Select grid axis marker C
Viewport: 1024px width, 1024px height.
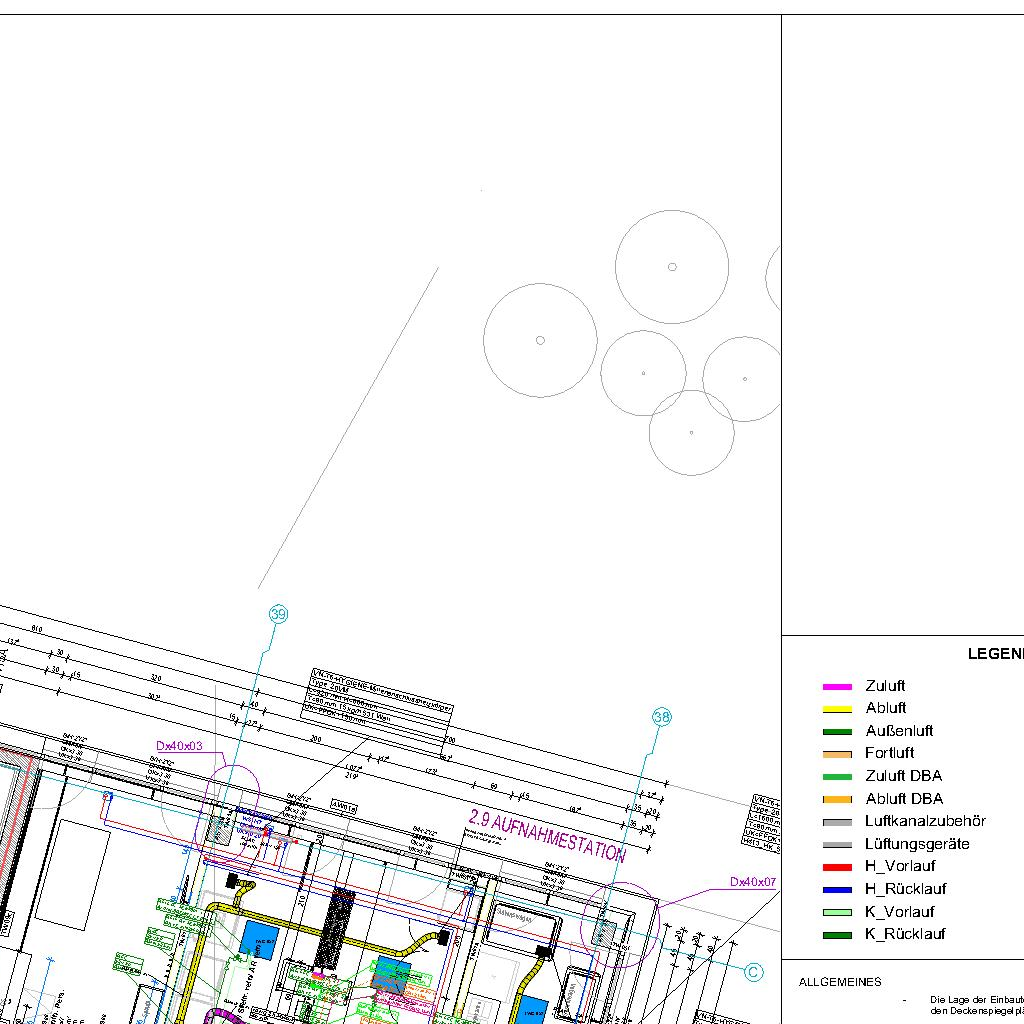[754, 971]
